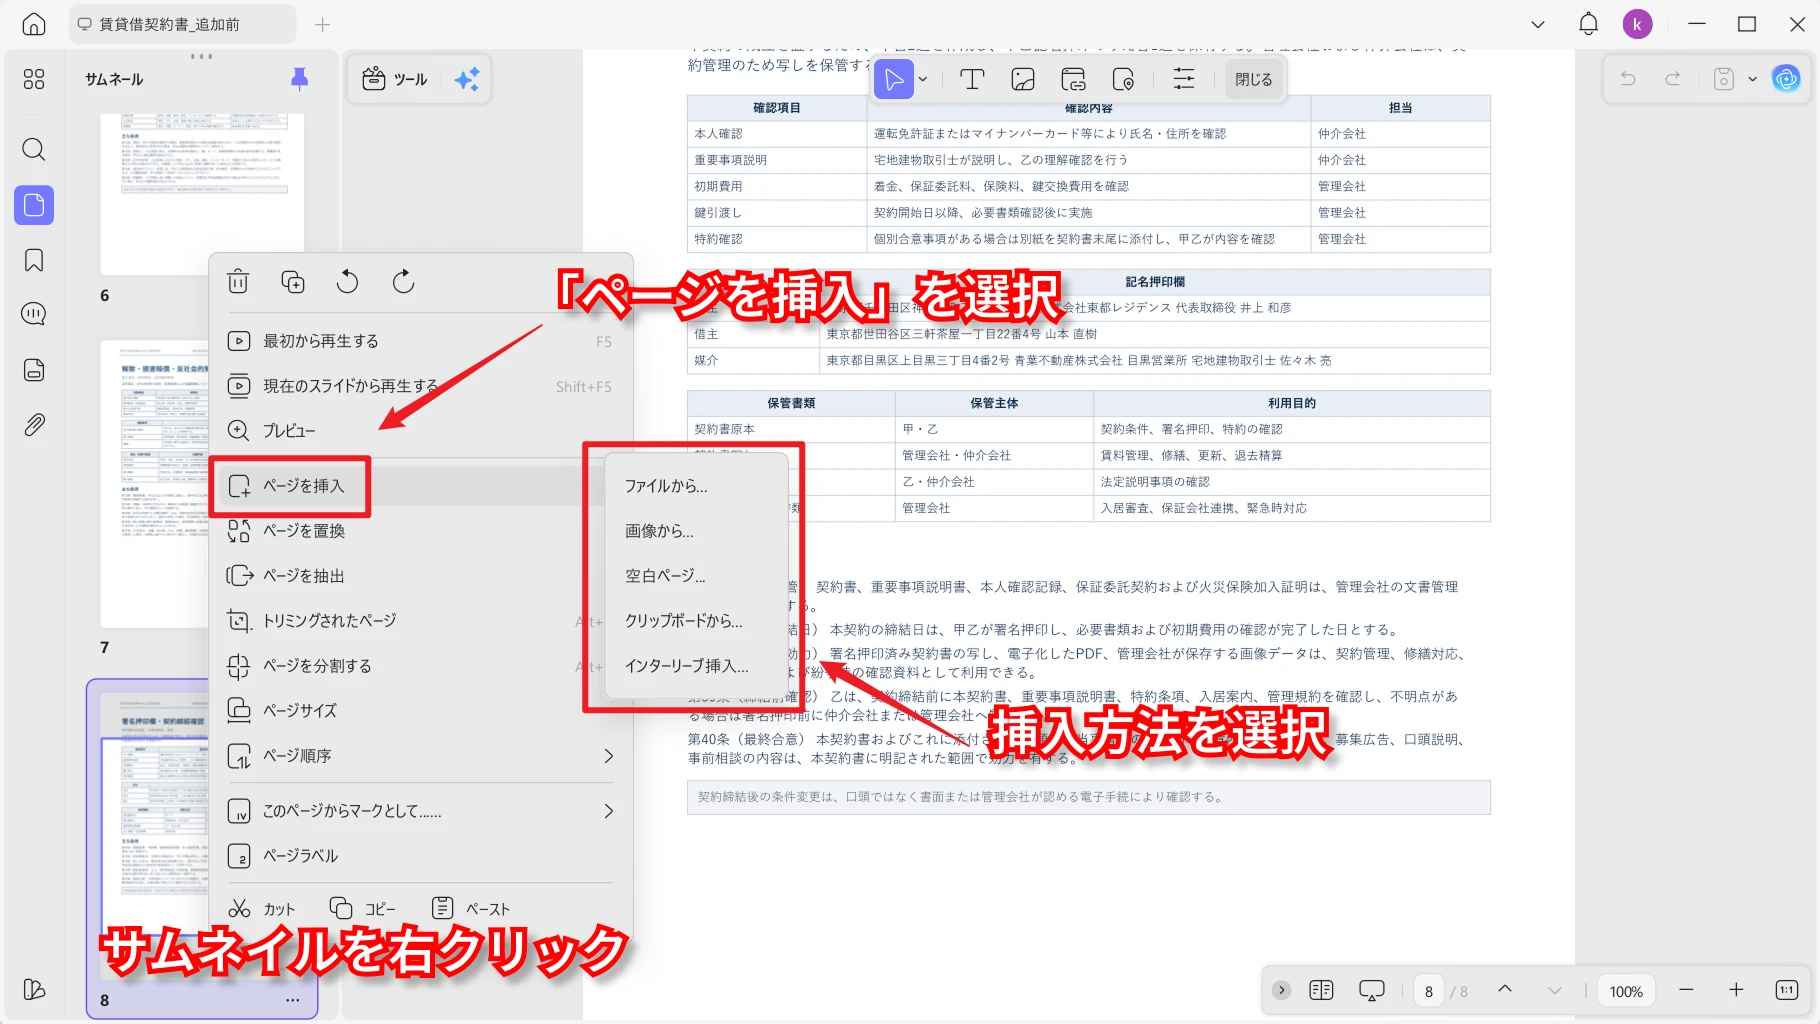The image size is (1820, 1024).
Task: Open the 100% zoom level dropdown
Action: click(1626, 991)
